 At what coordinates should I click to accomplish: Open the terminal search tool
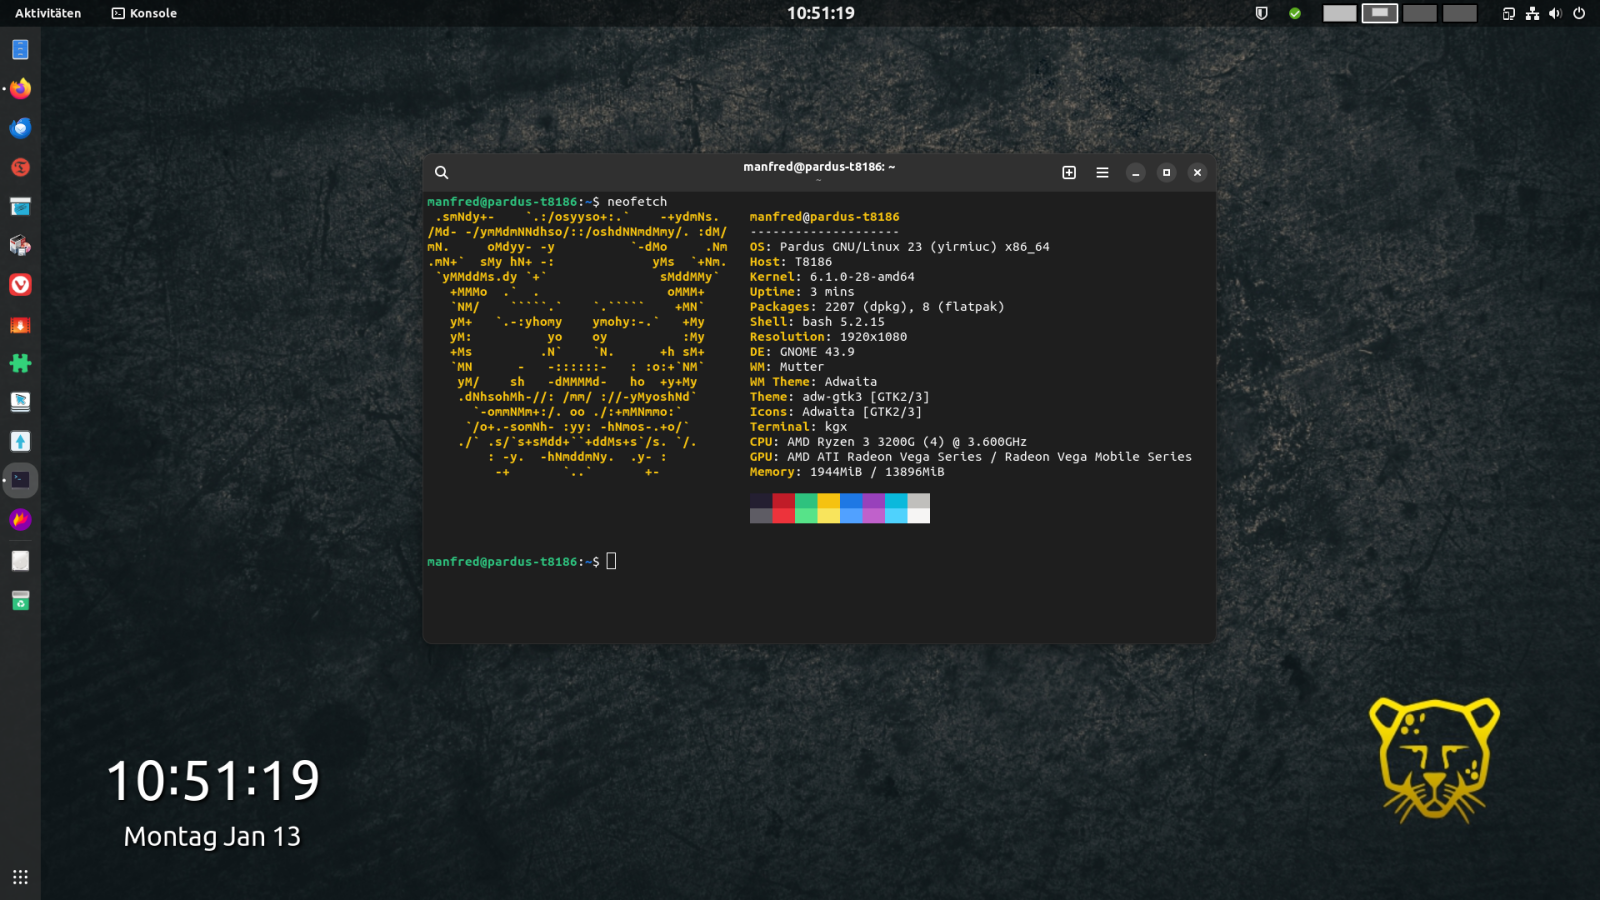coord(441,173)
